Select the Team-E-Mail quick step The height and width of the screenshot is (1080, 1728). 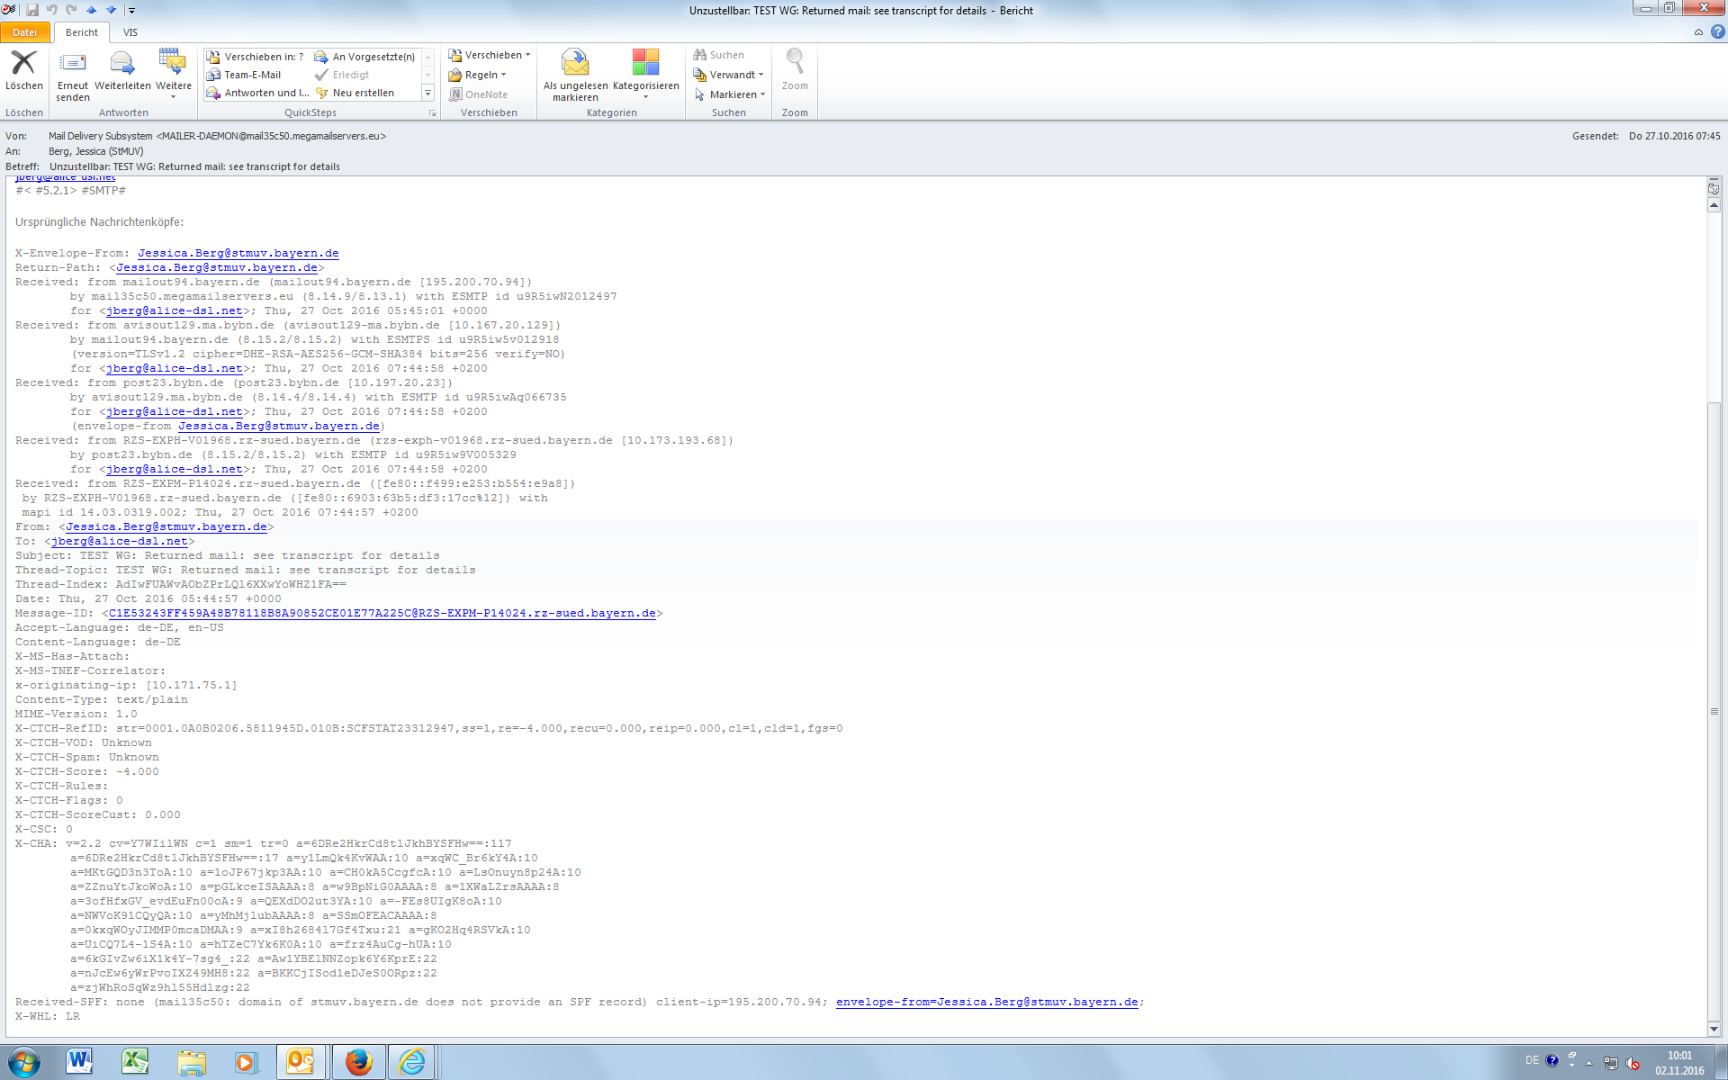[x=245, y=75]
